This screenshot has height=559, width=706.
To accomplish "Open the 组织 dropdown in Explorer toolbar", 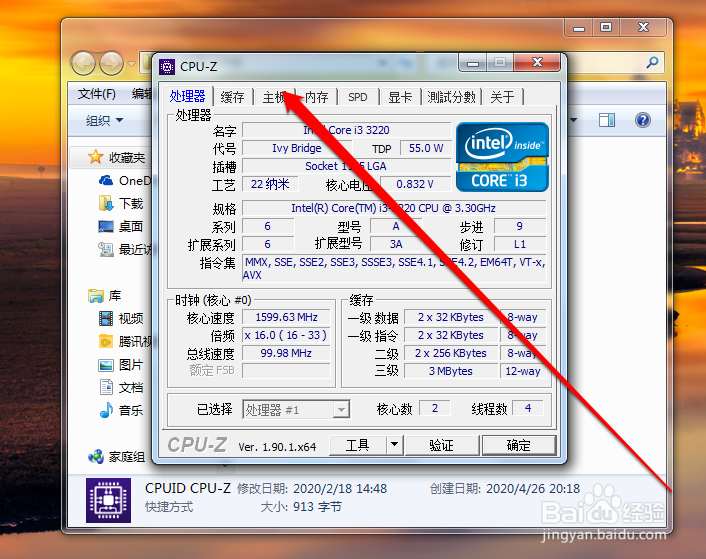I will [x=104, y=121].
